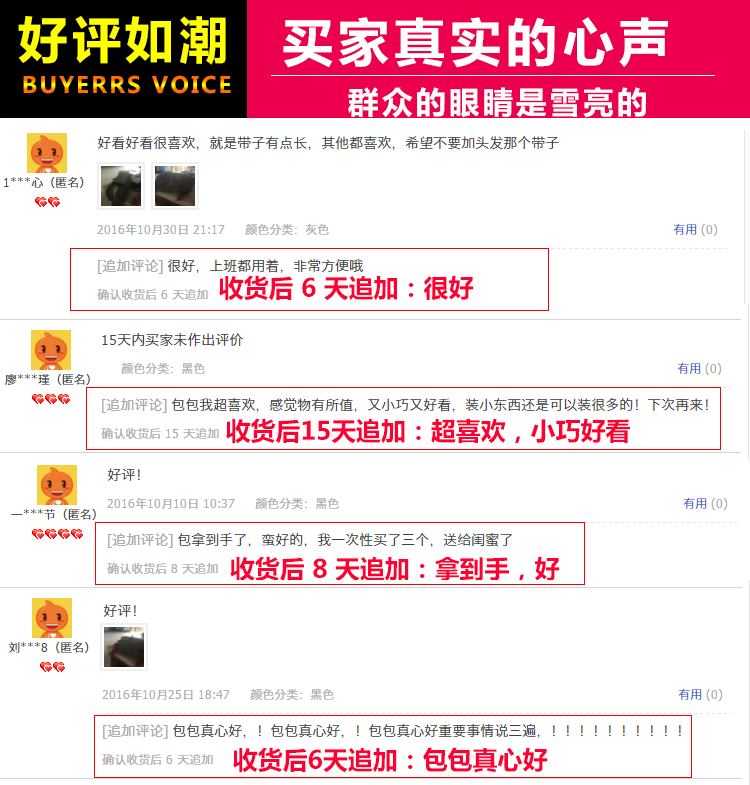Click username 1***心 (匿名)
750x785 pixels.
click(x=44, y=182)
